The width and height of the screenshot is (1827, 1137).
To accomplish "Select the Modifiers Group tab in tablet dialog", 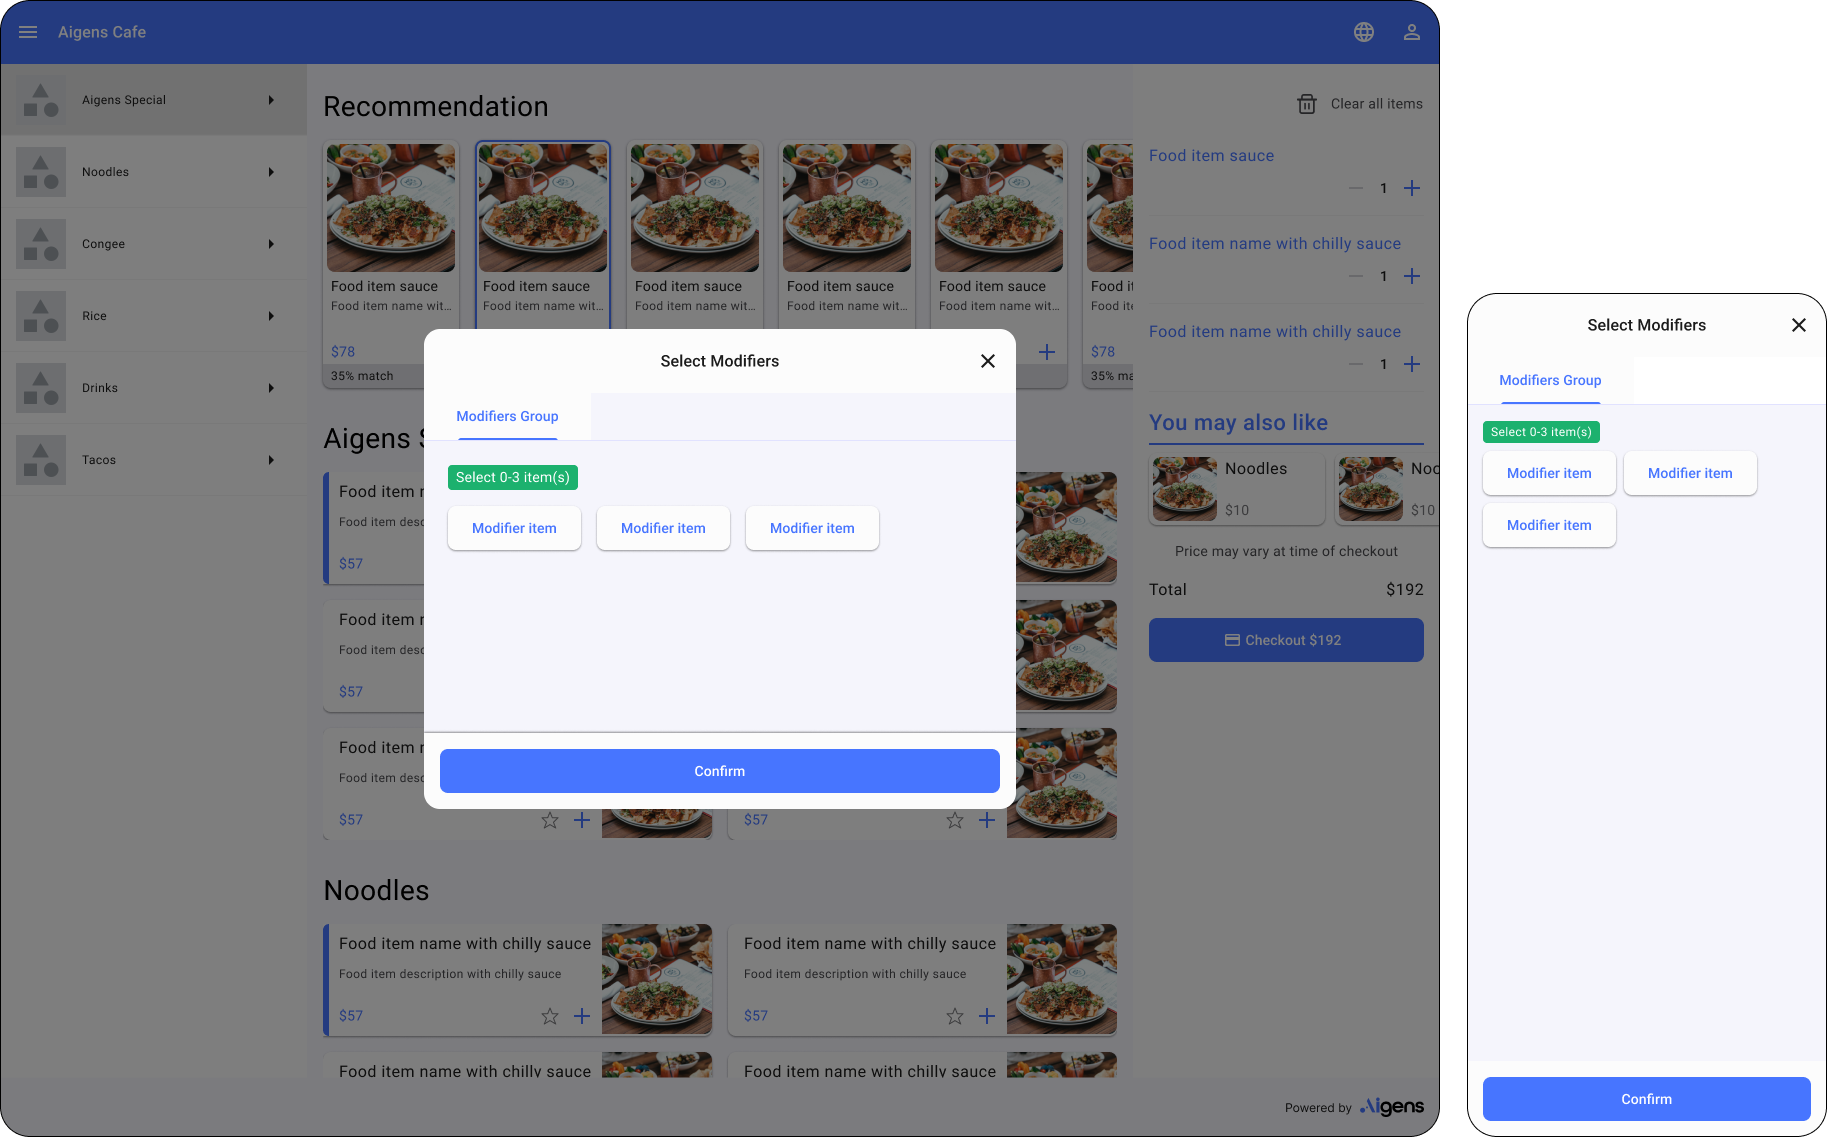I will tap(507, 416).
